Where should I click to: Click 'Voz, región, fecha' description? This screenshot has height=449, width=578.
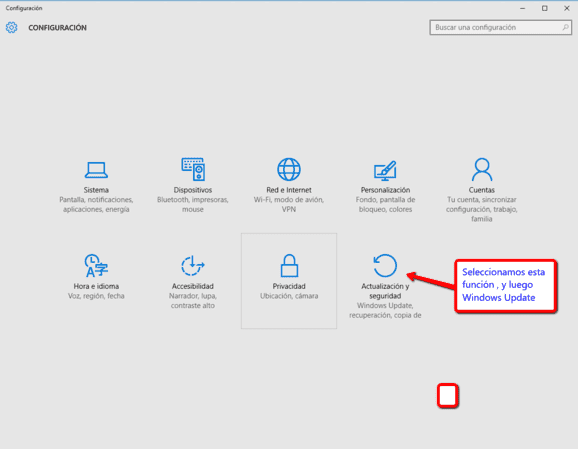pos(96,296)
